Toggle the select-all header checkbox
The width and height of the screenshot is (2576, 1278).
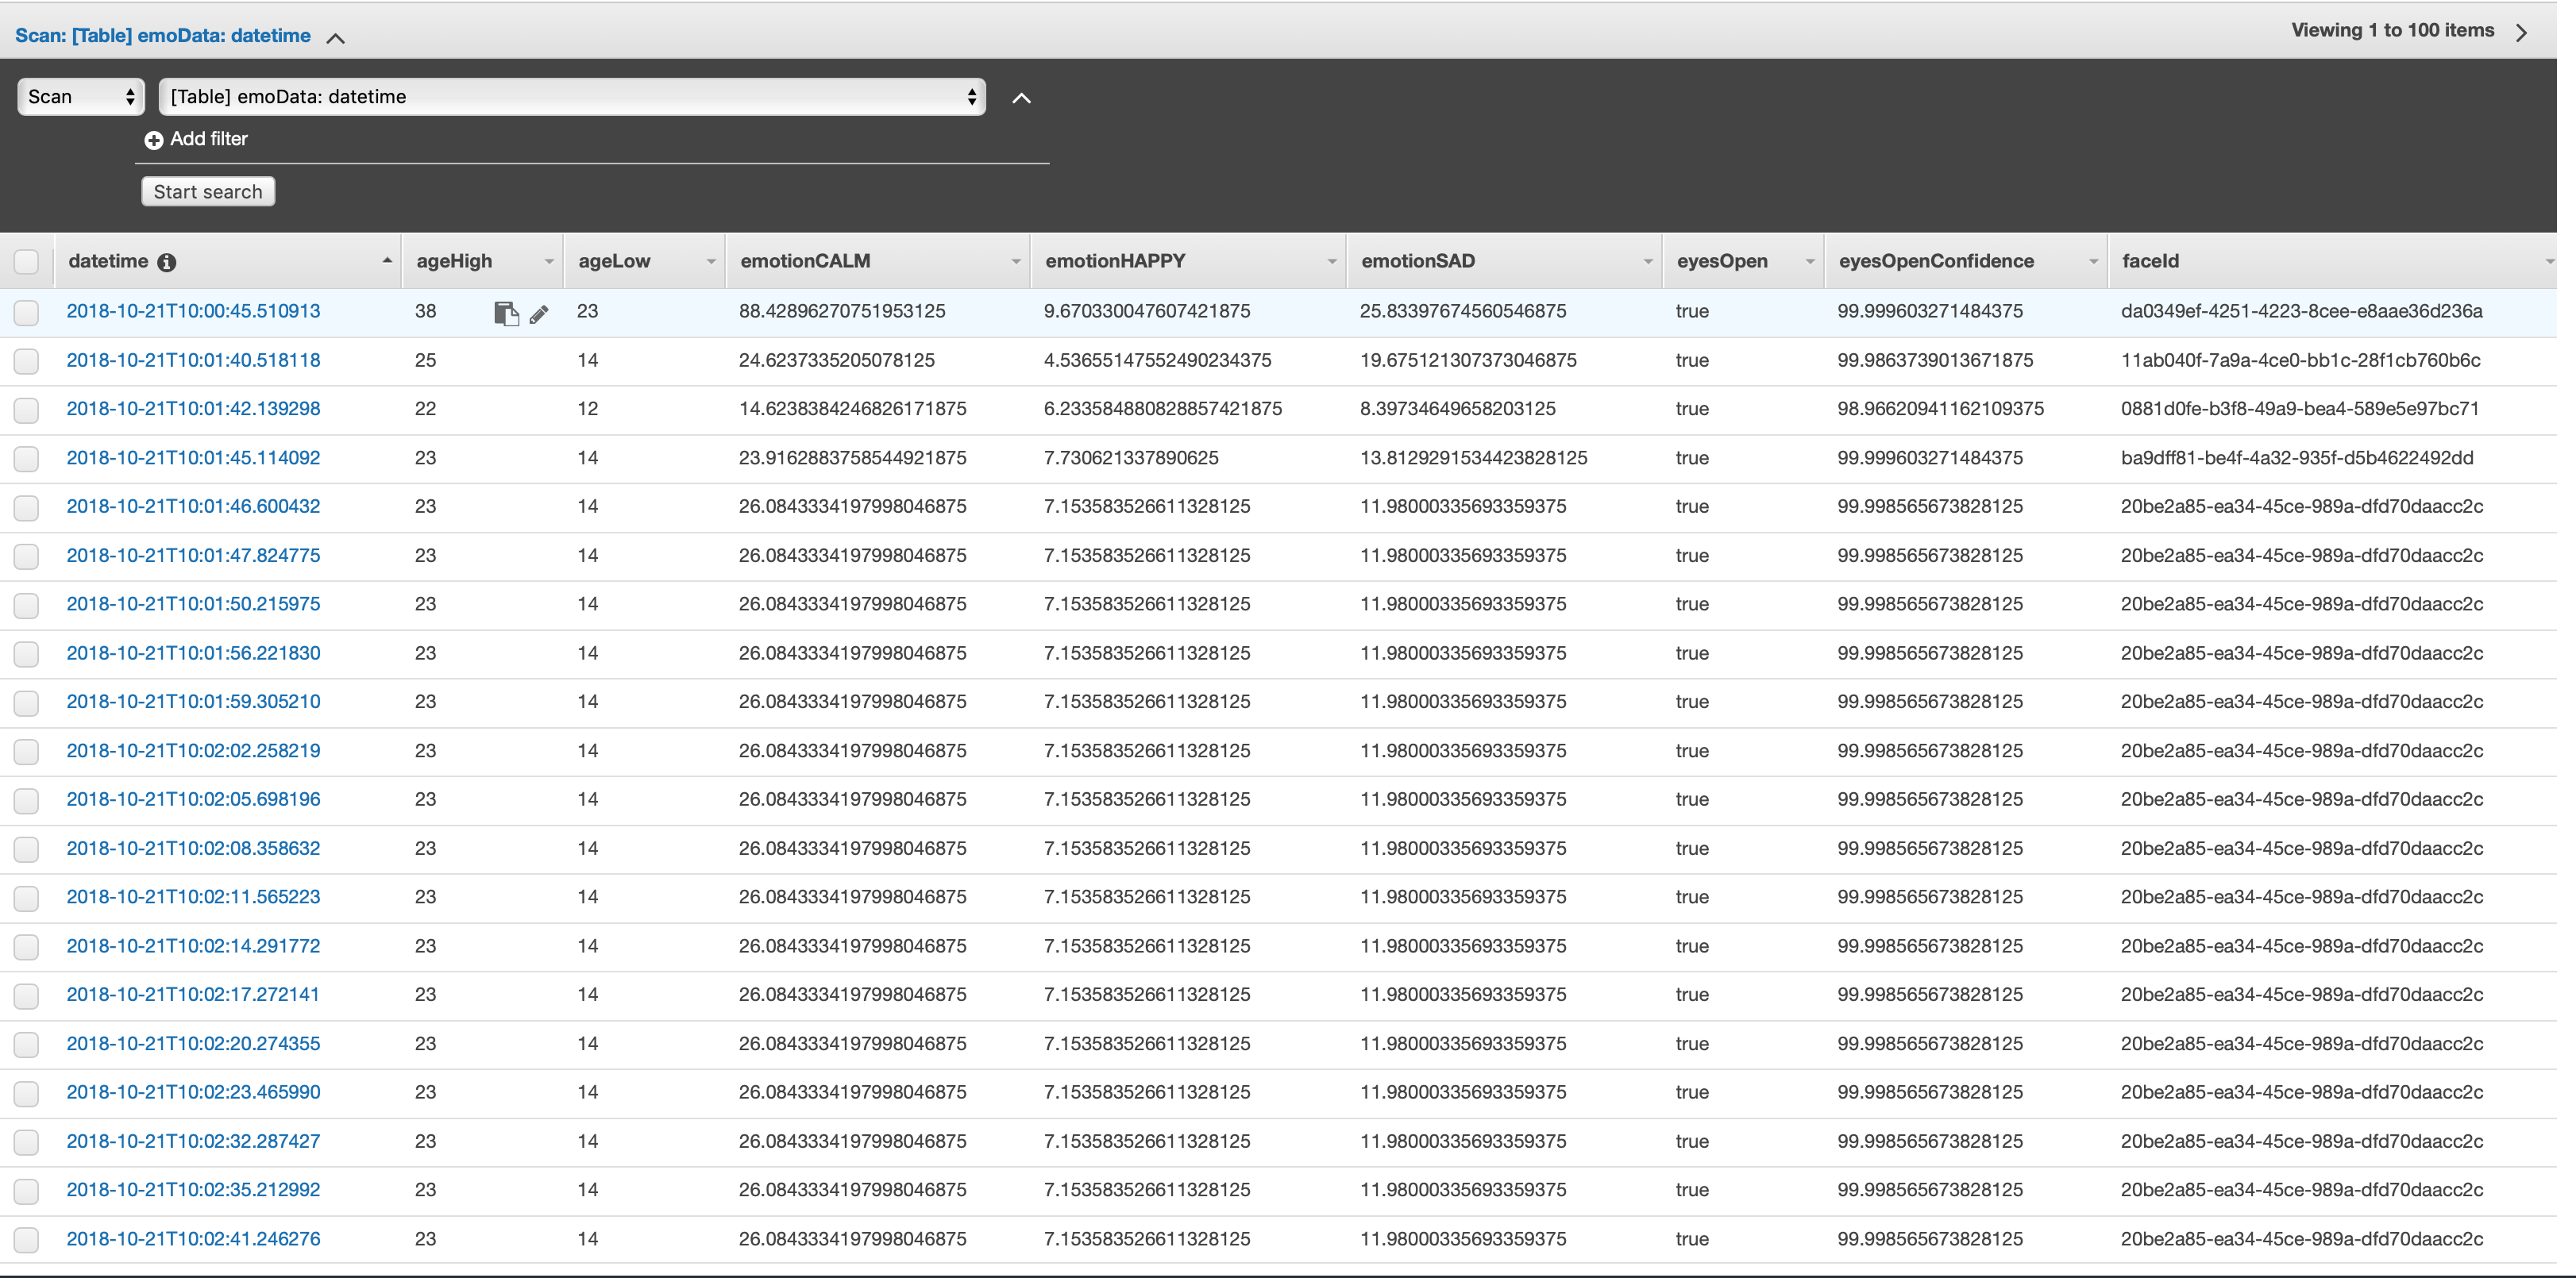[27, 262]
